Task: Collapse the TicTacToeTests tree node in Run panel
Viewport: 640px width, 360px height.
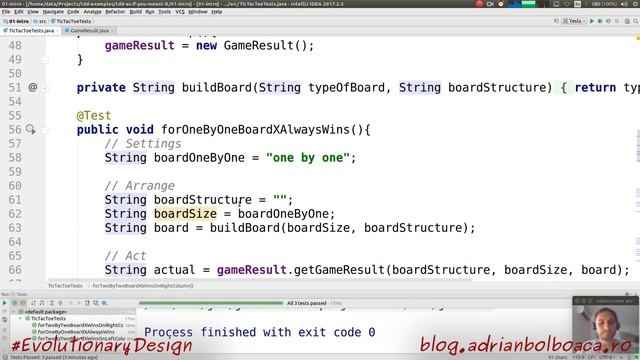Action: click(21, 318)
